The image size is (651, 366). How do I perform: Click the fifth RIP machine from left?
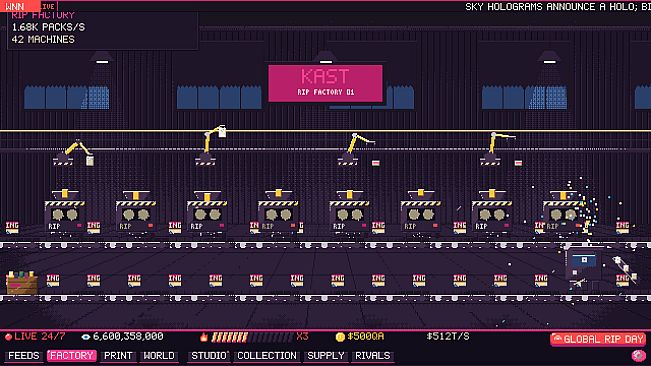pos(349,213)
